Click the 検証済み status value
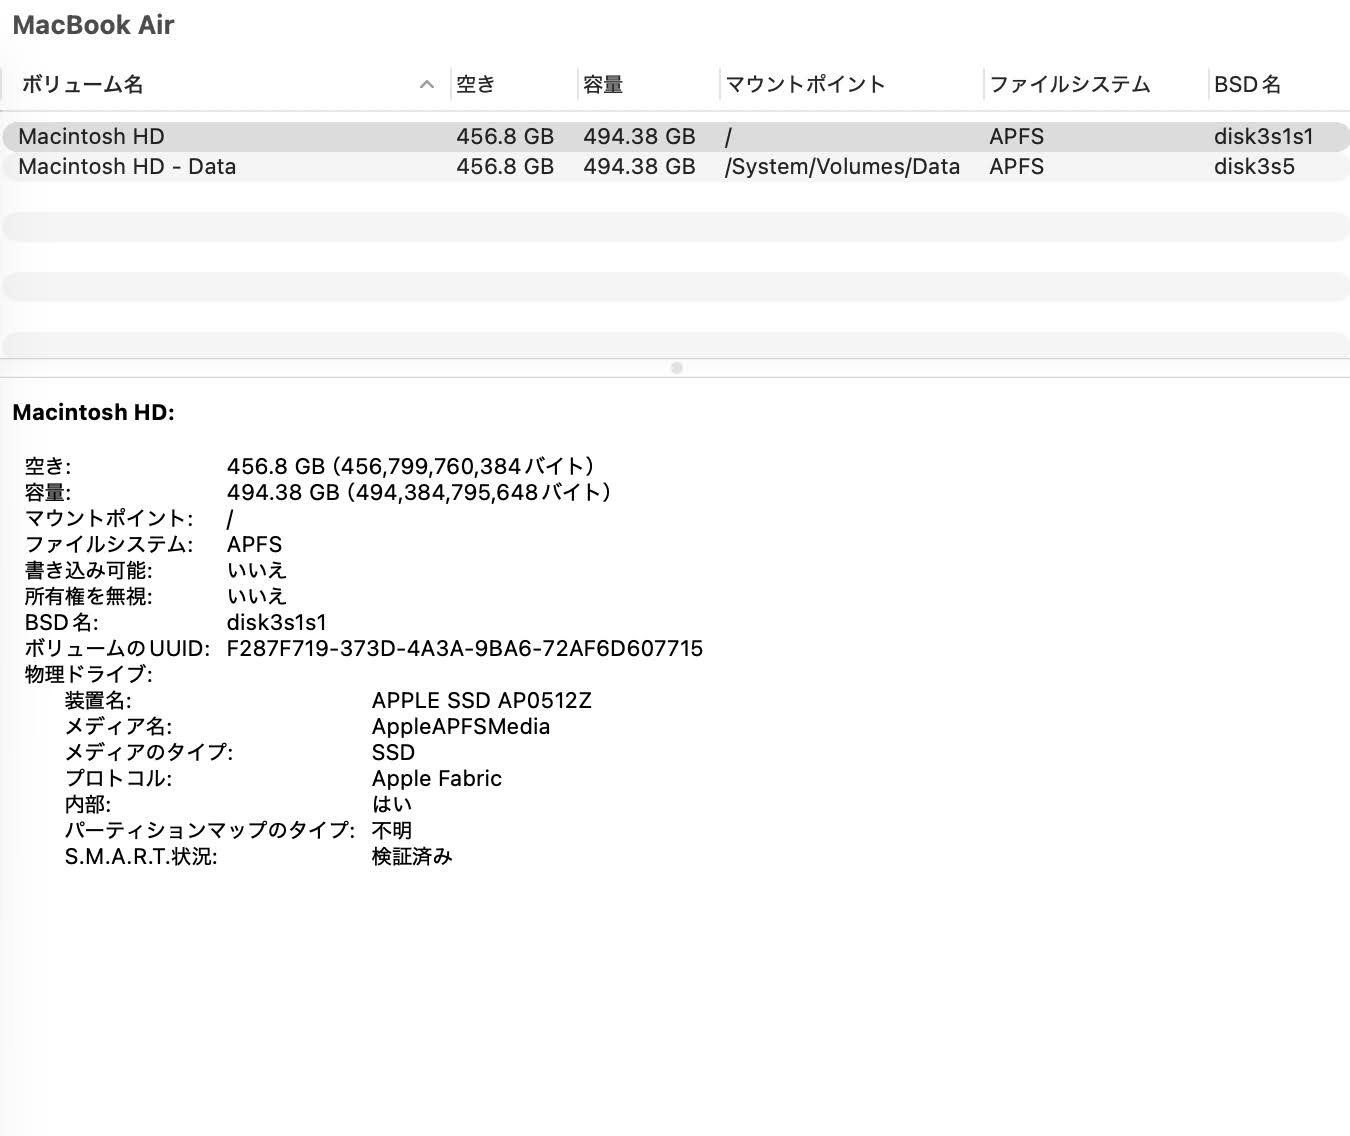The width and height of the screenshot is (1350, 1136). point(412,856)
